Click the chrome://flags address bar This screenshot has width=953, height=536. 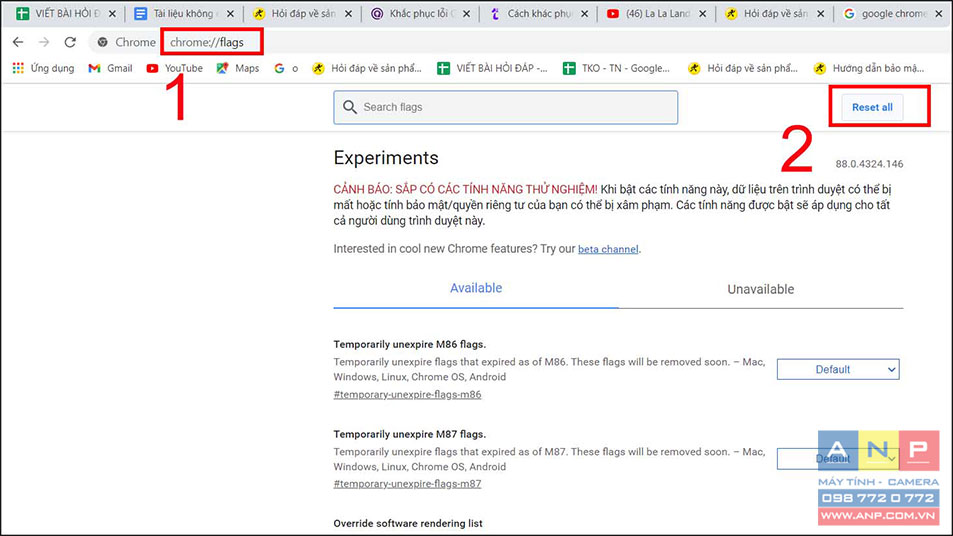click(207, 42)
